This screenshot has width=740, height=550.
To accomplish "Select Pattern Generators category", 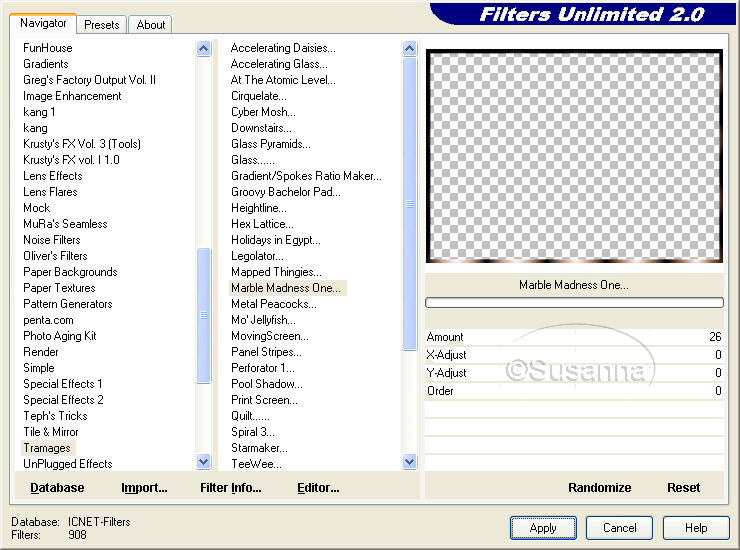I will (68, 304).
